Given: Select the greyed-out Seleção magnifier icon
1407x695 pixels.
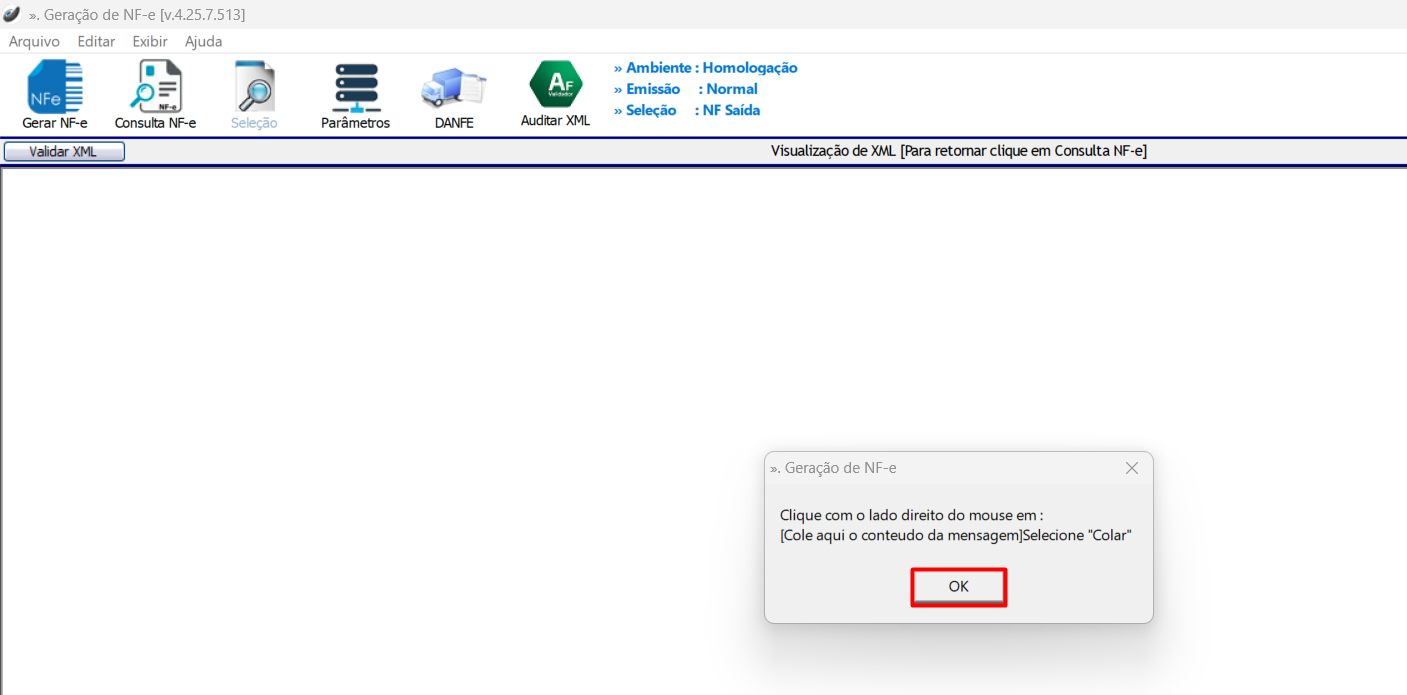Looking at the screenshot, I should click(254, 87).
